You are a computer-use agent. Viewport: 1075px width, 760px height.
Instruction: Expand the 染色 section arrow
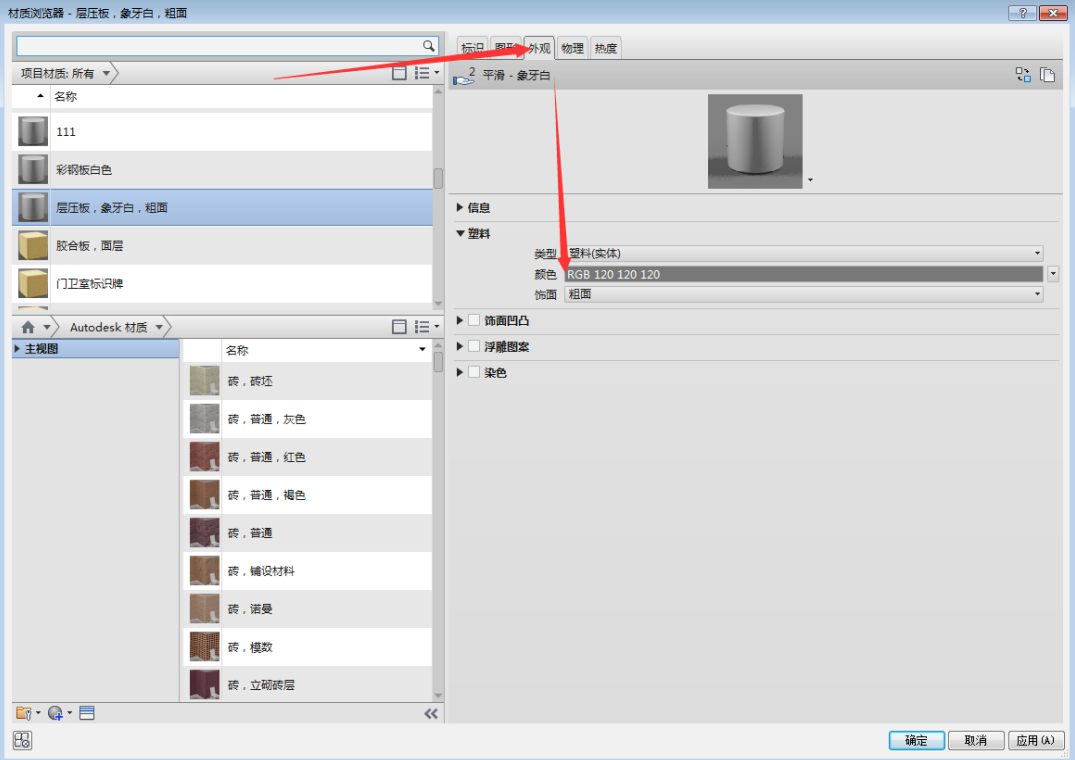point(460,372)
